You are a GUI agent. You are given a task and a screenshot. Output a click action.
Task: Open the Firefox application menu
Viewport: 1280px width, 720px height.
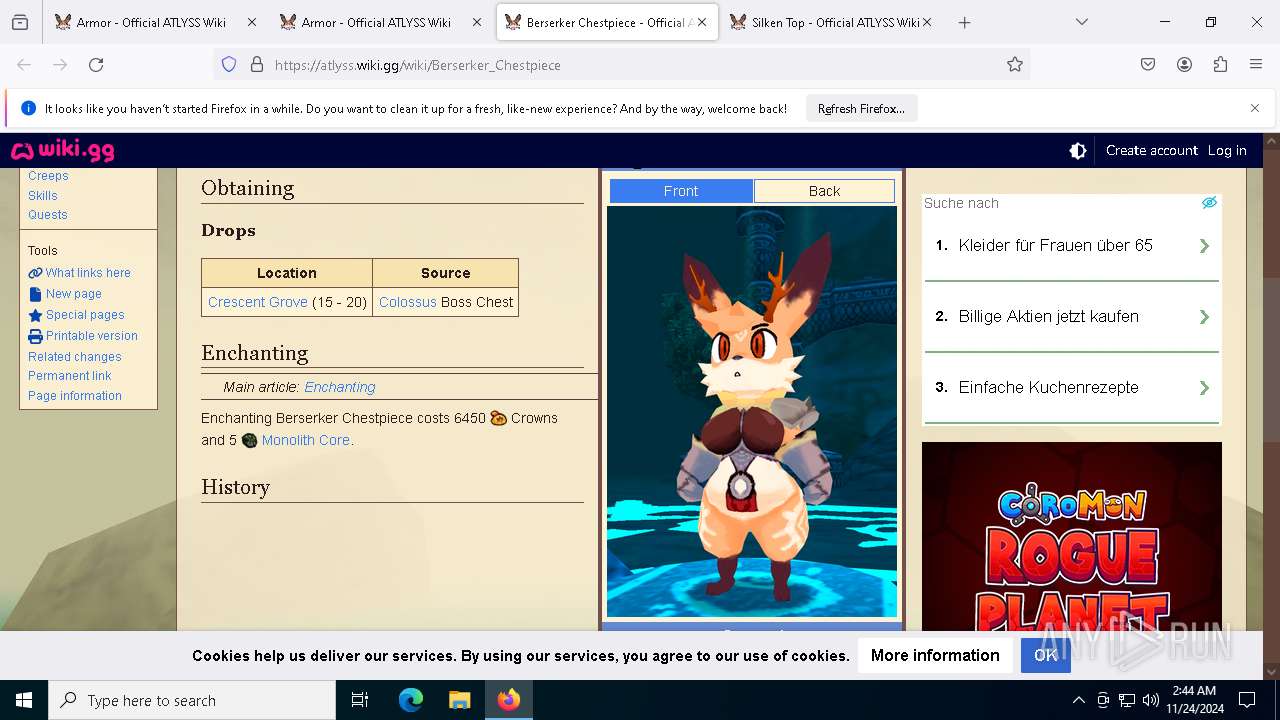tap(1256, 65)
